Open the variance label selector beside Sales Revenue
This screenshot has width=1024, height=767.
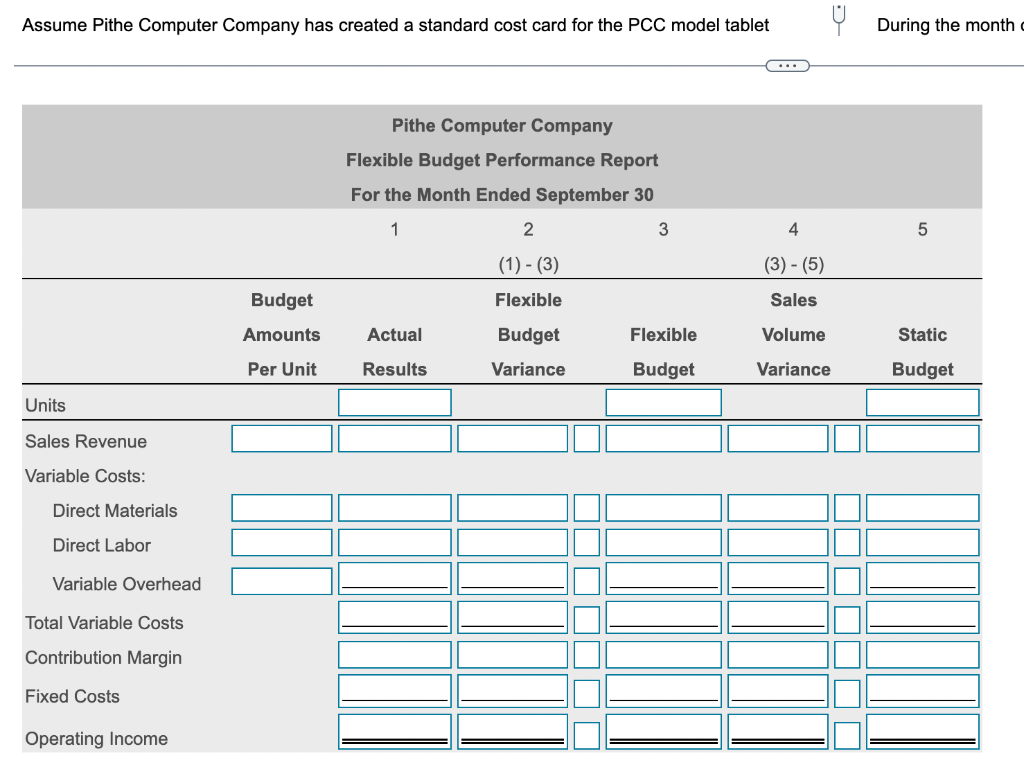587,438
